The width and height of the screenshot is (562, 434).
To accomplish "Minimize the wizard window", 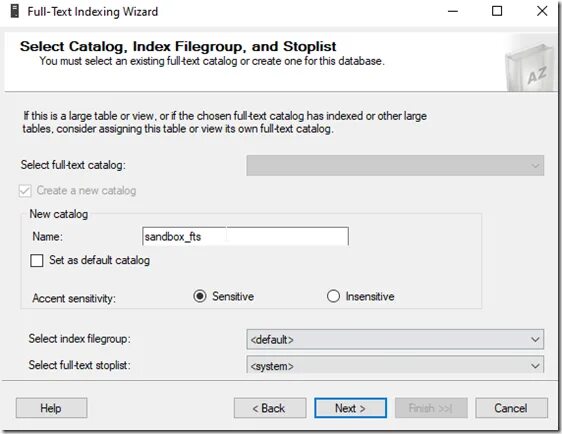I will coord(453,11).
